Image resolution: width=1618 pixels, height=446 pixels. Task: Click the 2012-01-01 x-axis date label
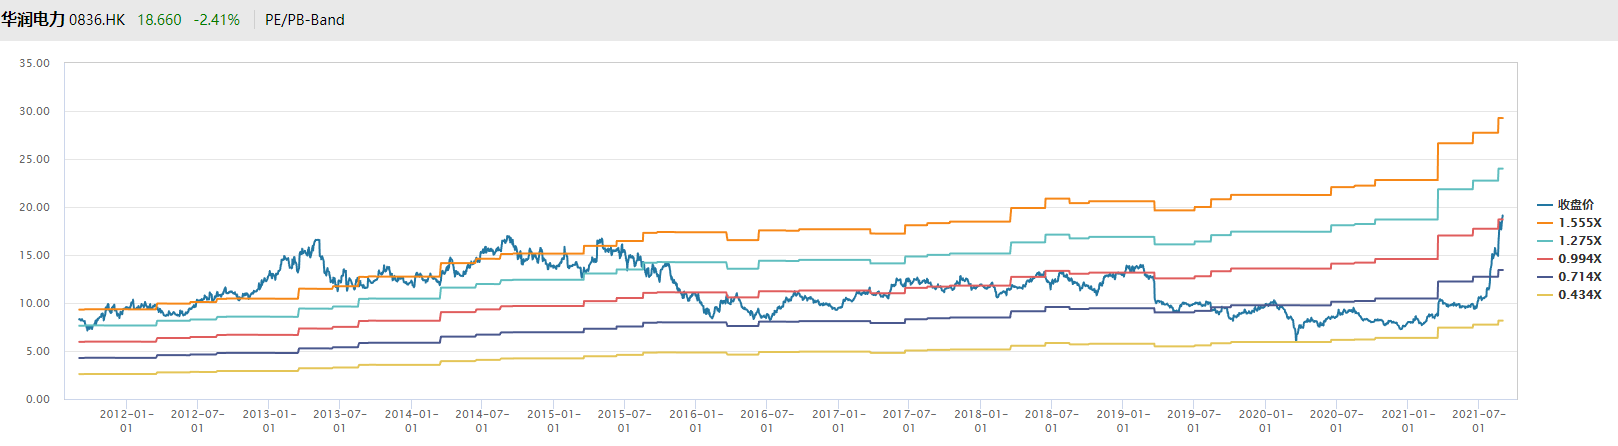click(x=126, y=421)
